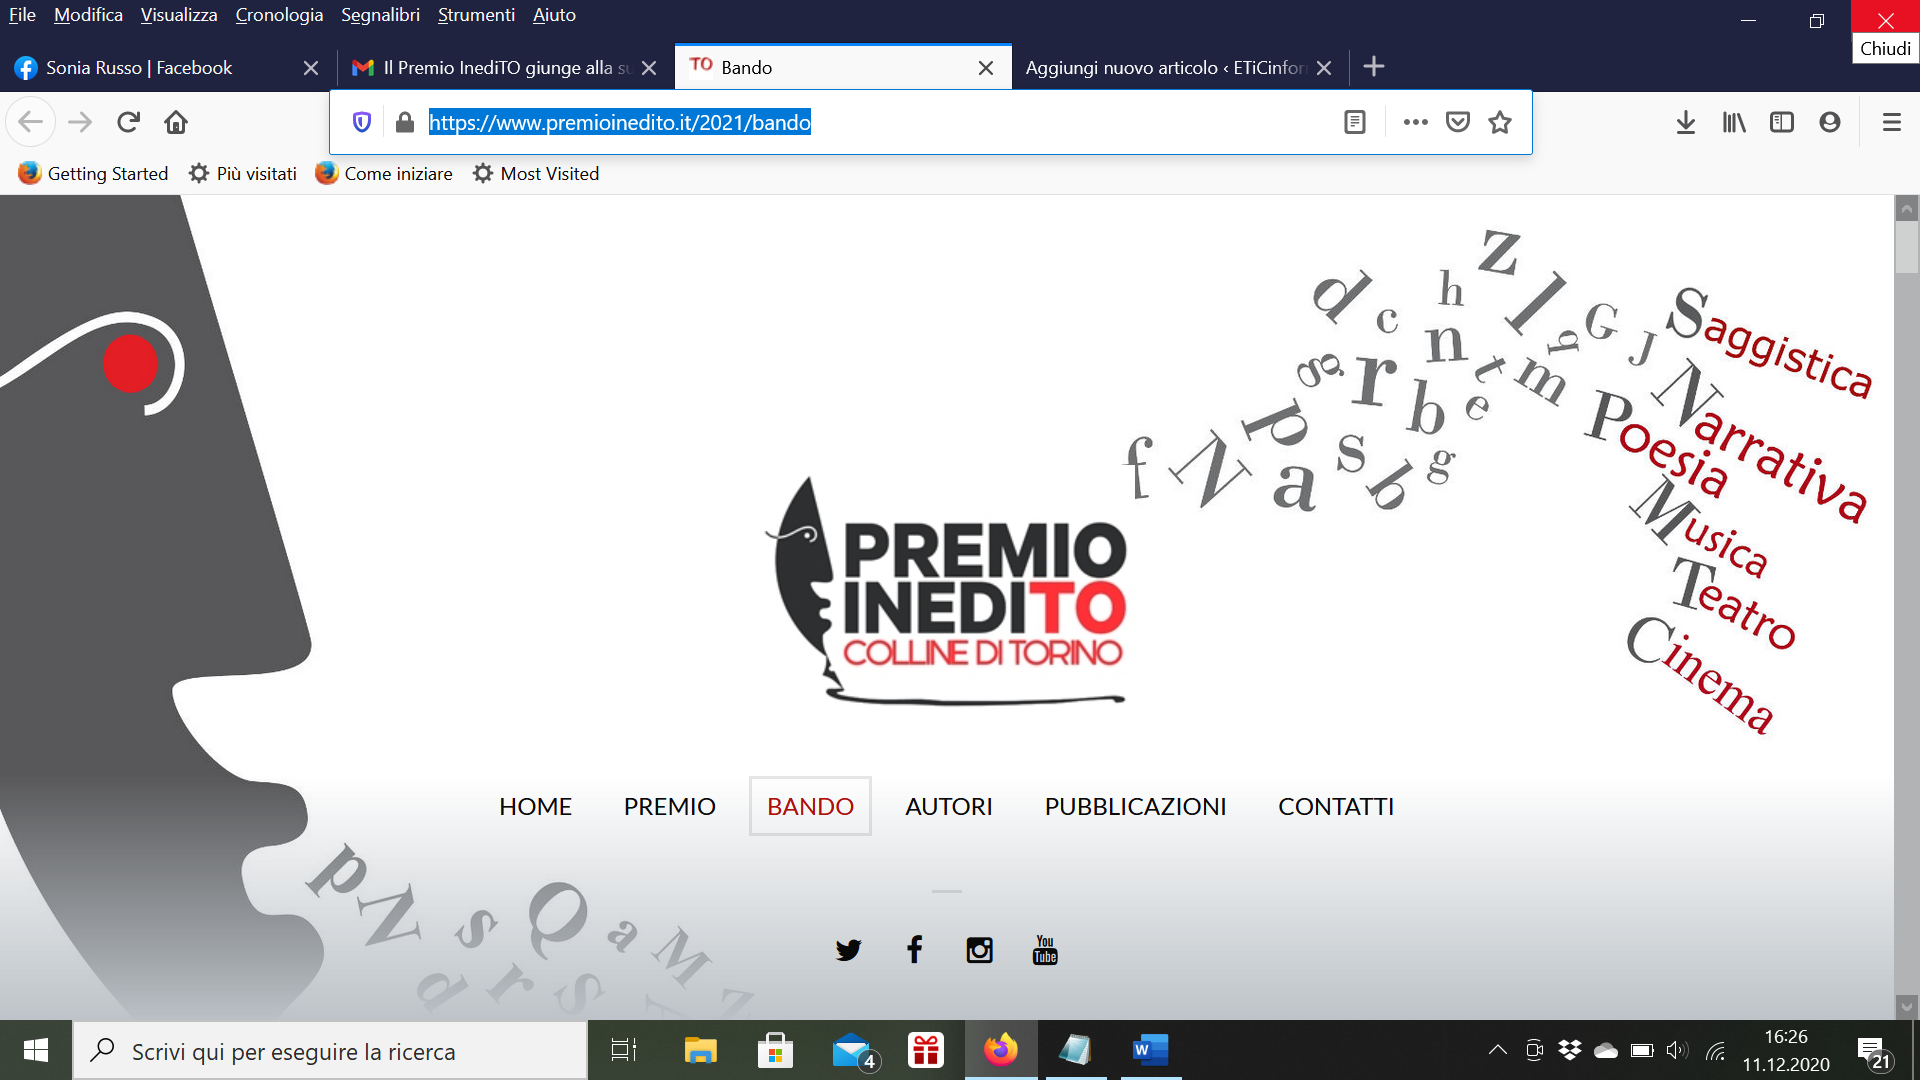1920x1080 pixels.
Task: Click the Premio InediTO logo
Action: (946, 590)
